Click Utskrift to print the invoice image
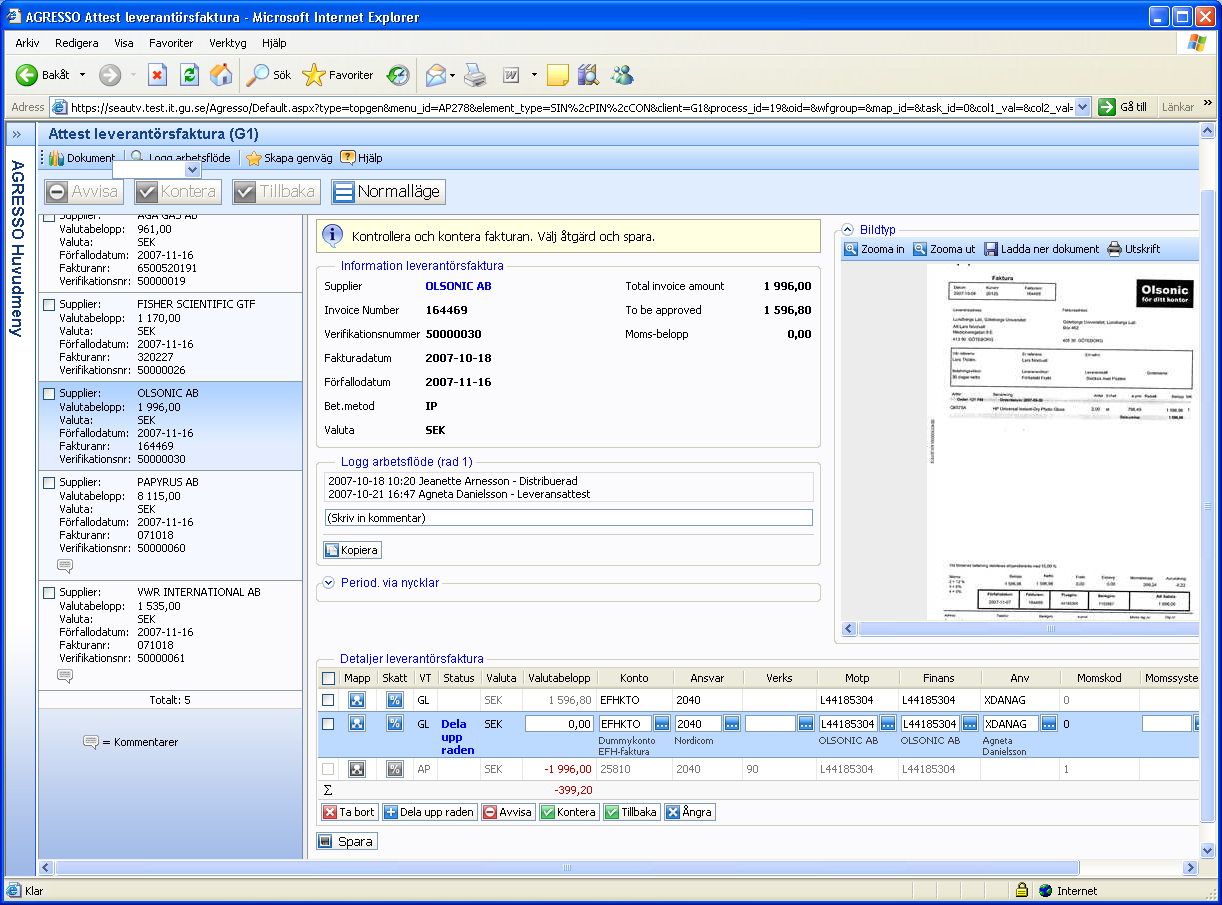The image size is (1222, 905). pyautogui.click(x=1134, y=249)
